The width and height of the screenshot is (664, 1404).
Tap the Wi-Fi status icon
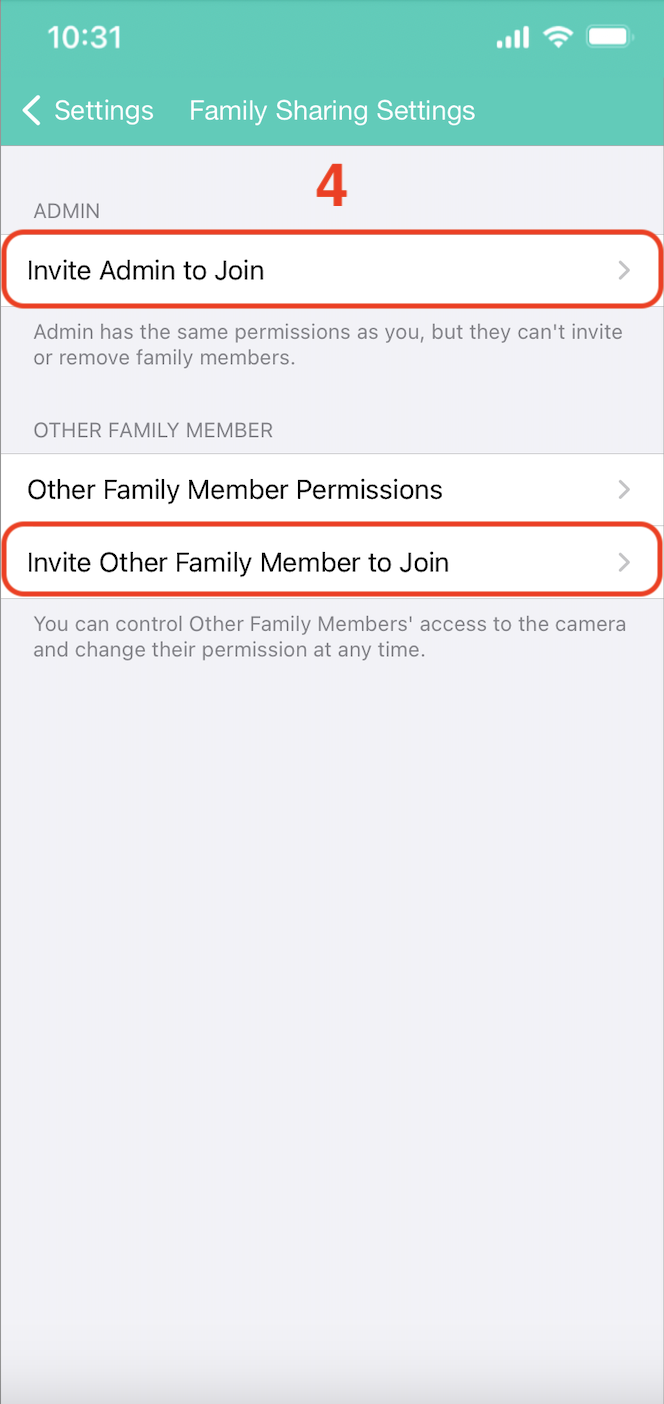[558, 38]
